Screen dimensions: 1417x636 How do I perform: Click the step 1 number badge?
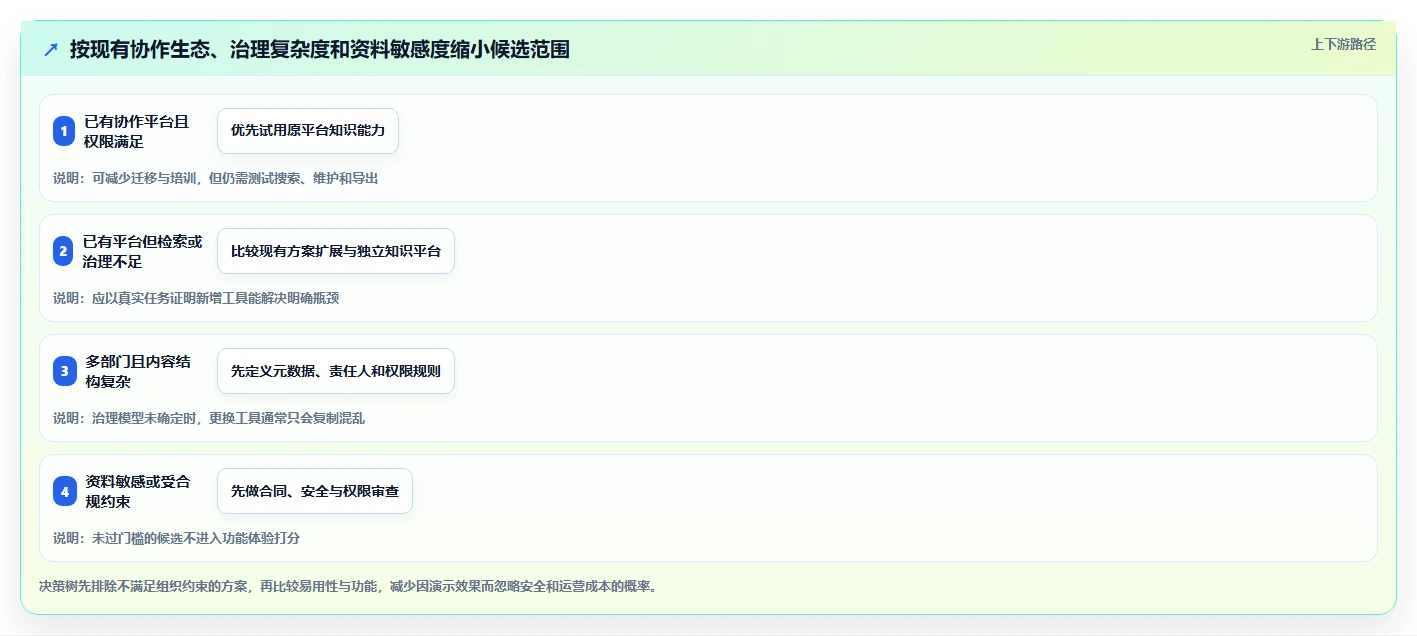click(64, 131)
